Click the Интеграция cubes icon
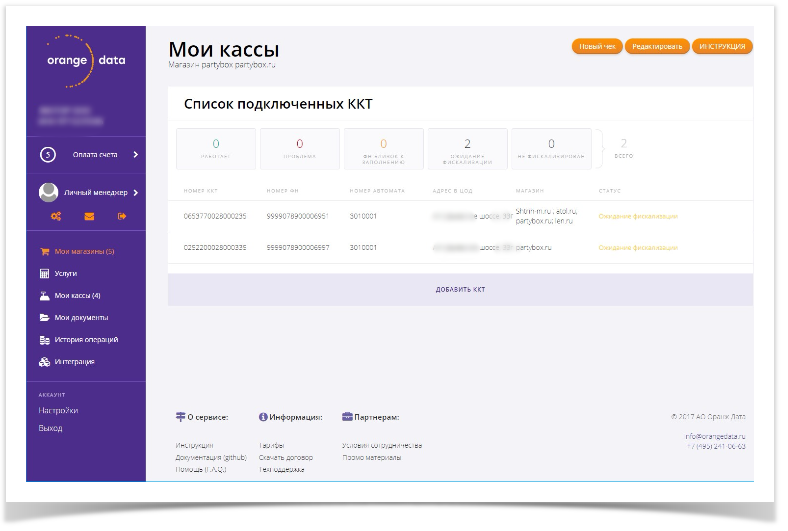The height and width of the screenshot is (531, 788). tap(44, 362)
